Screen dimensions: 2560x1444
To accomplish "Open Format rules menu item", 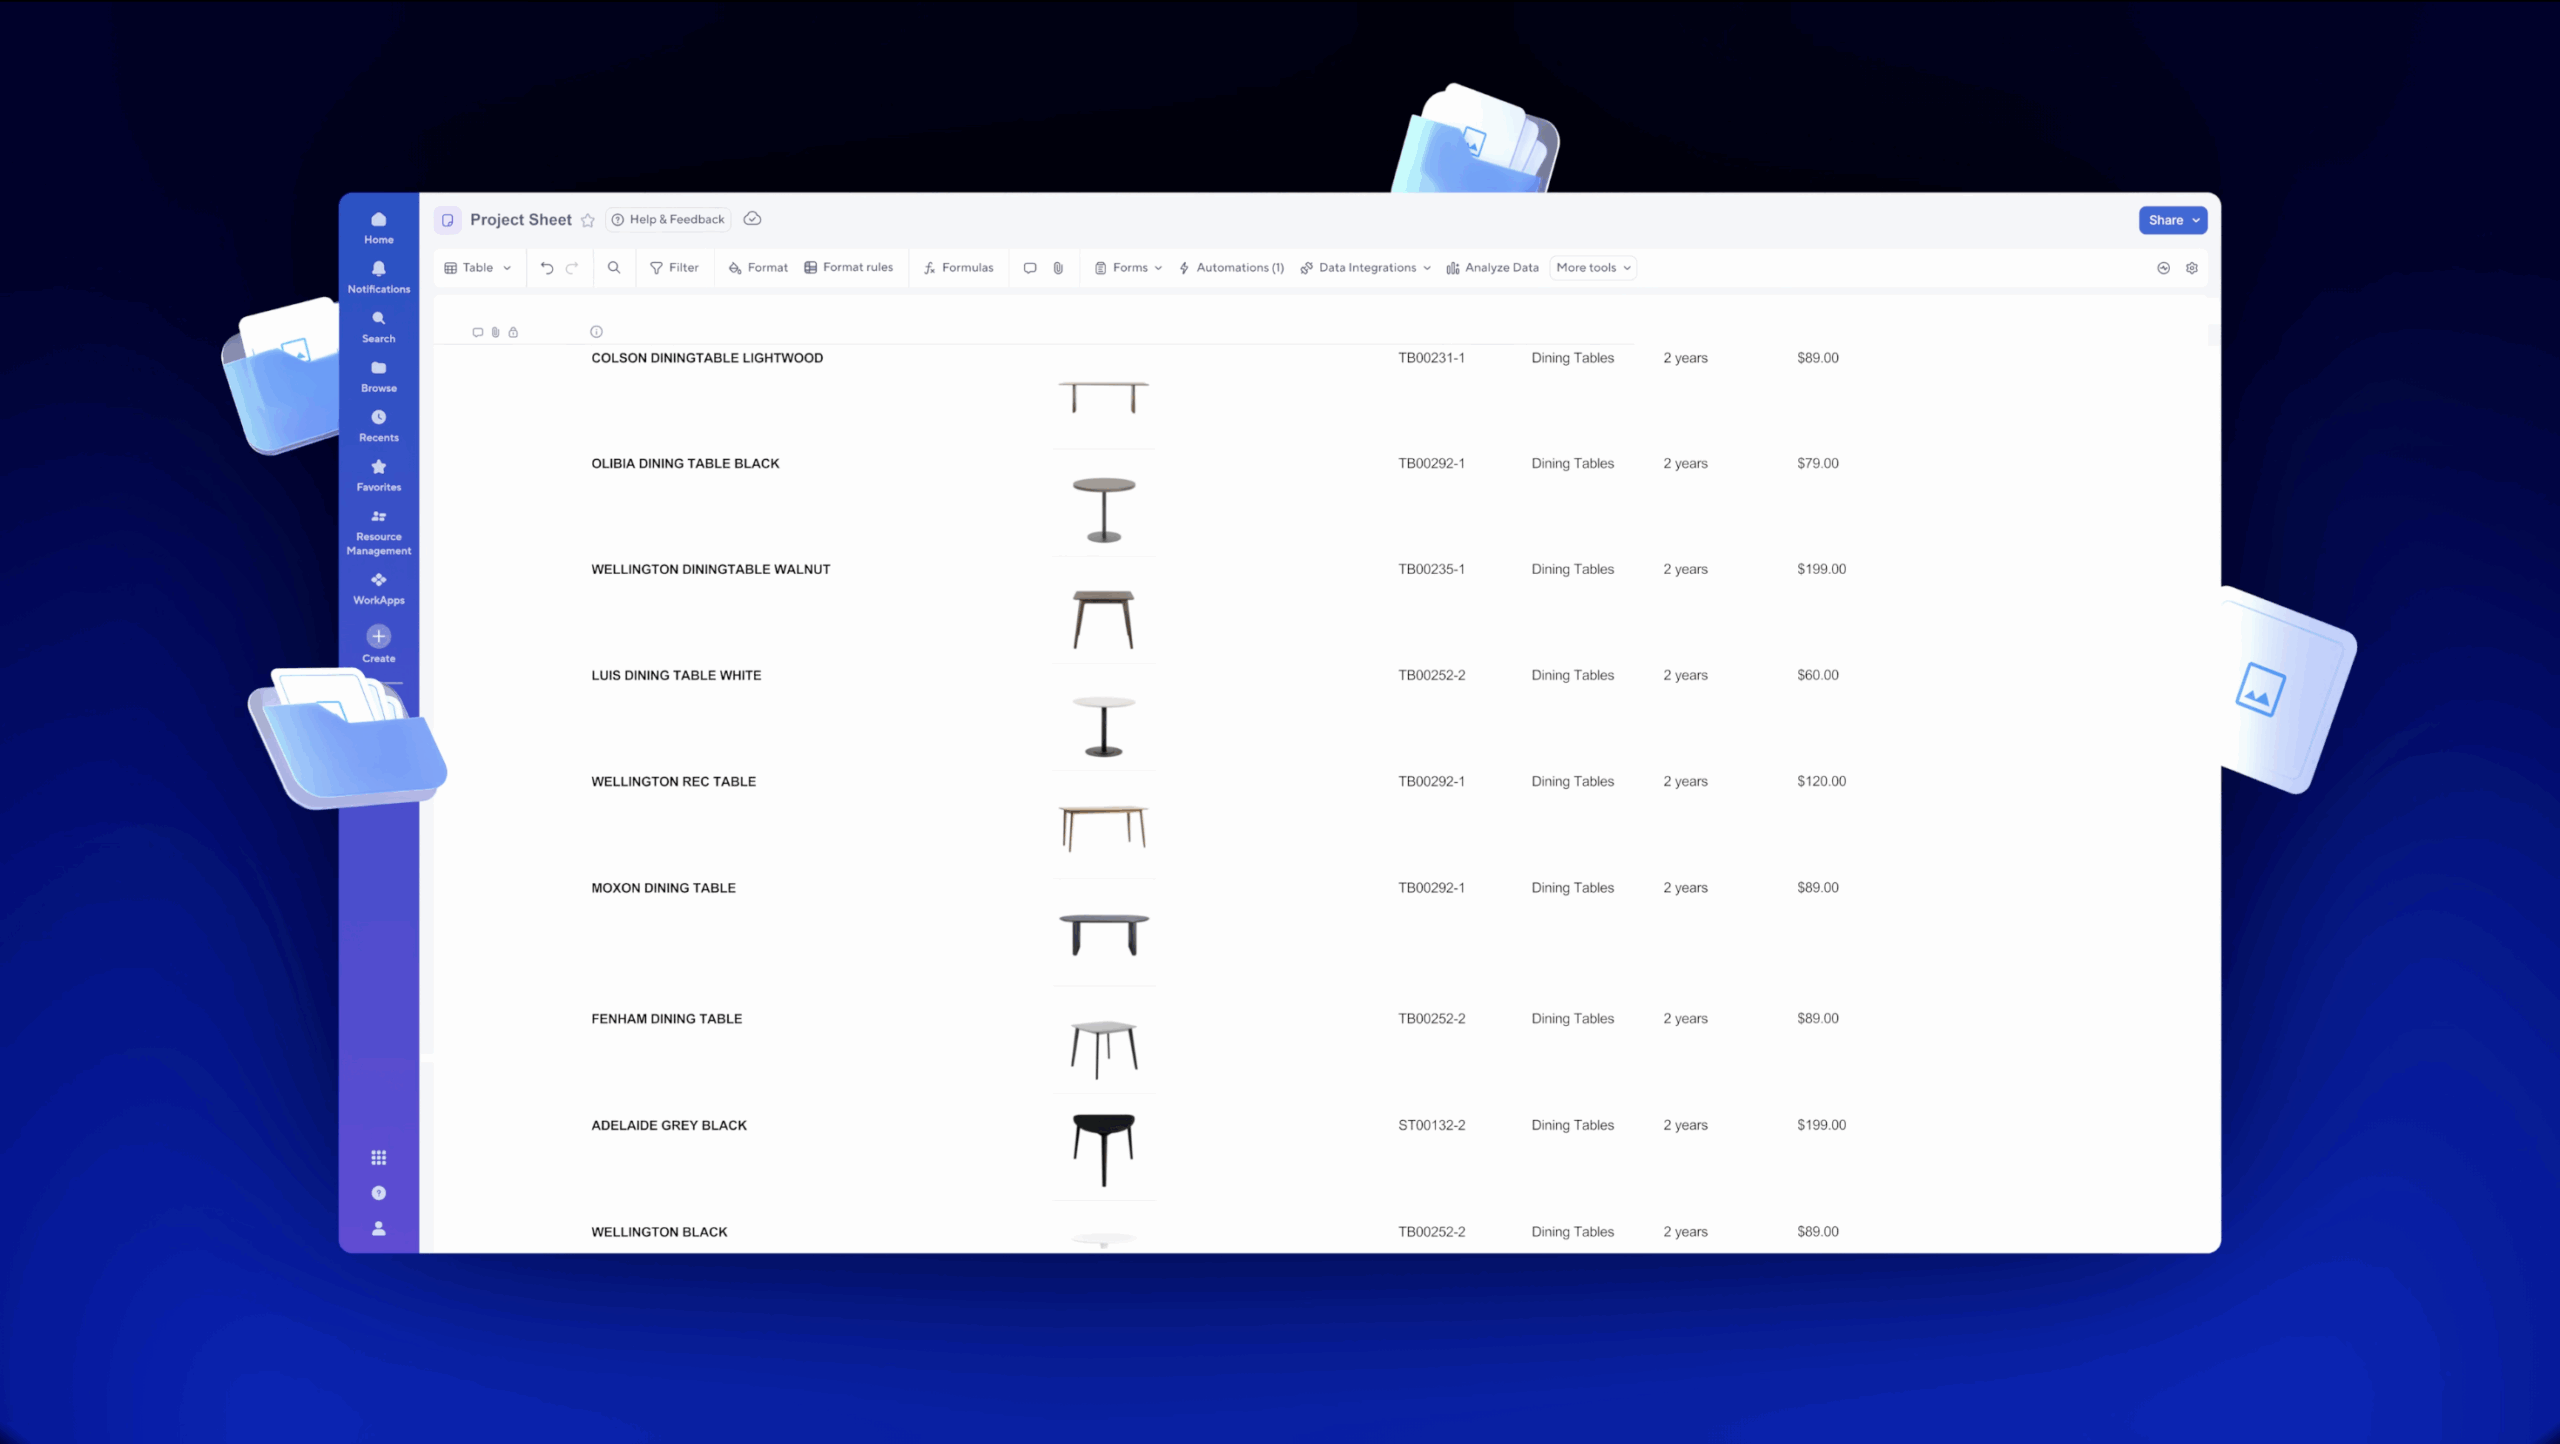I will point(849,268).
